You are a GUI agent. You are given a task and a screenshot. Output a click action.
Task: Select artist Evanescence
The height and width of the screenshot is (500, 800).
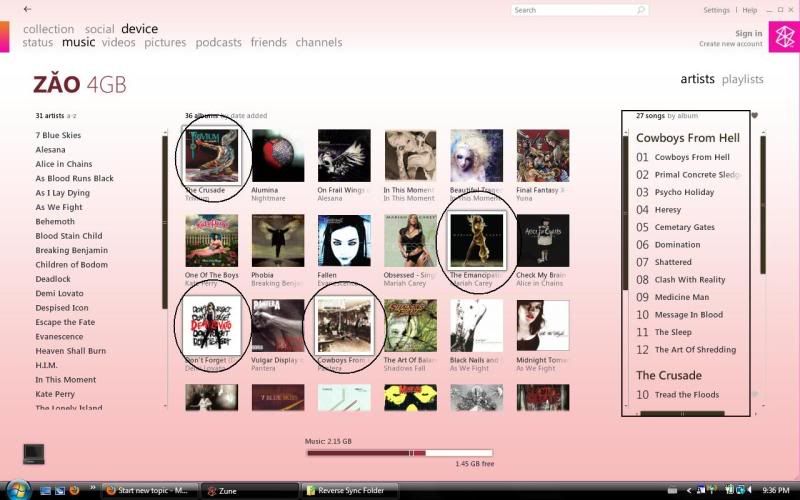(x=59, y=336)
